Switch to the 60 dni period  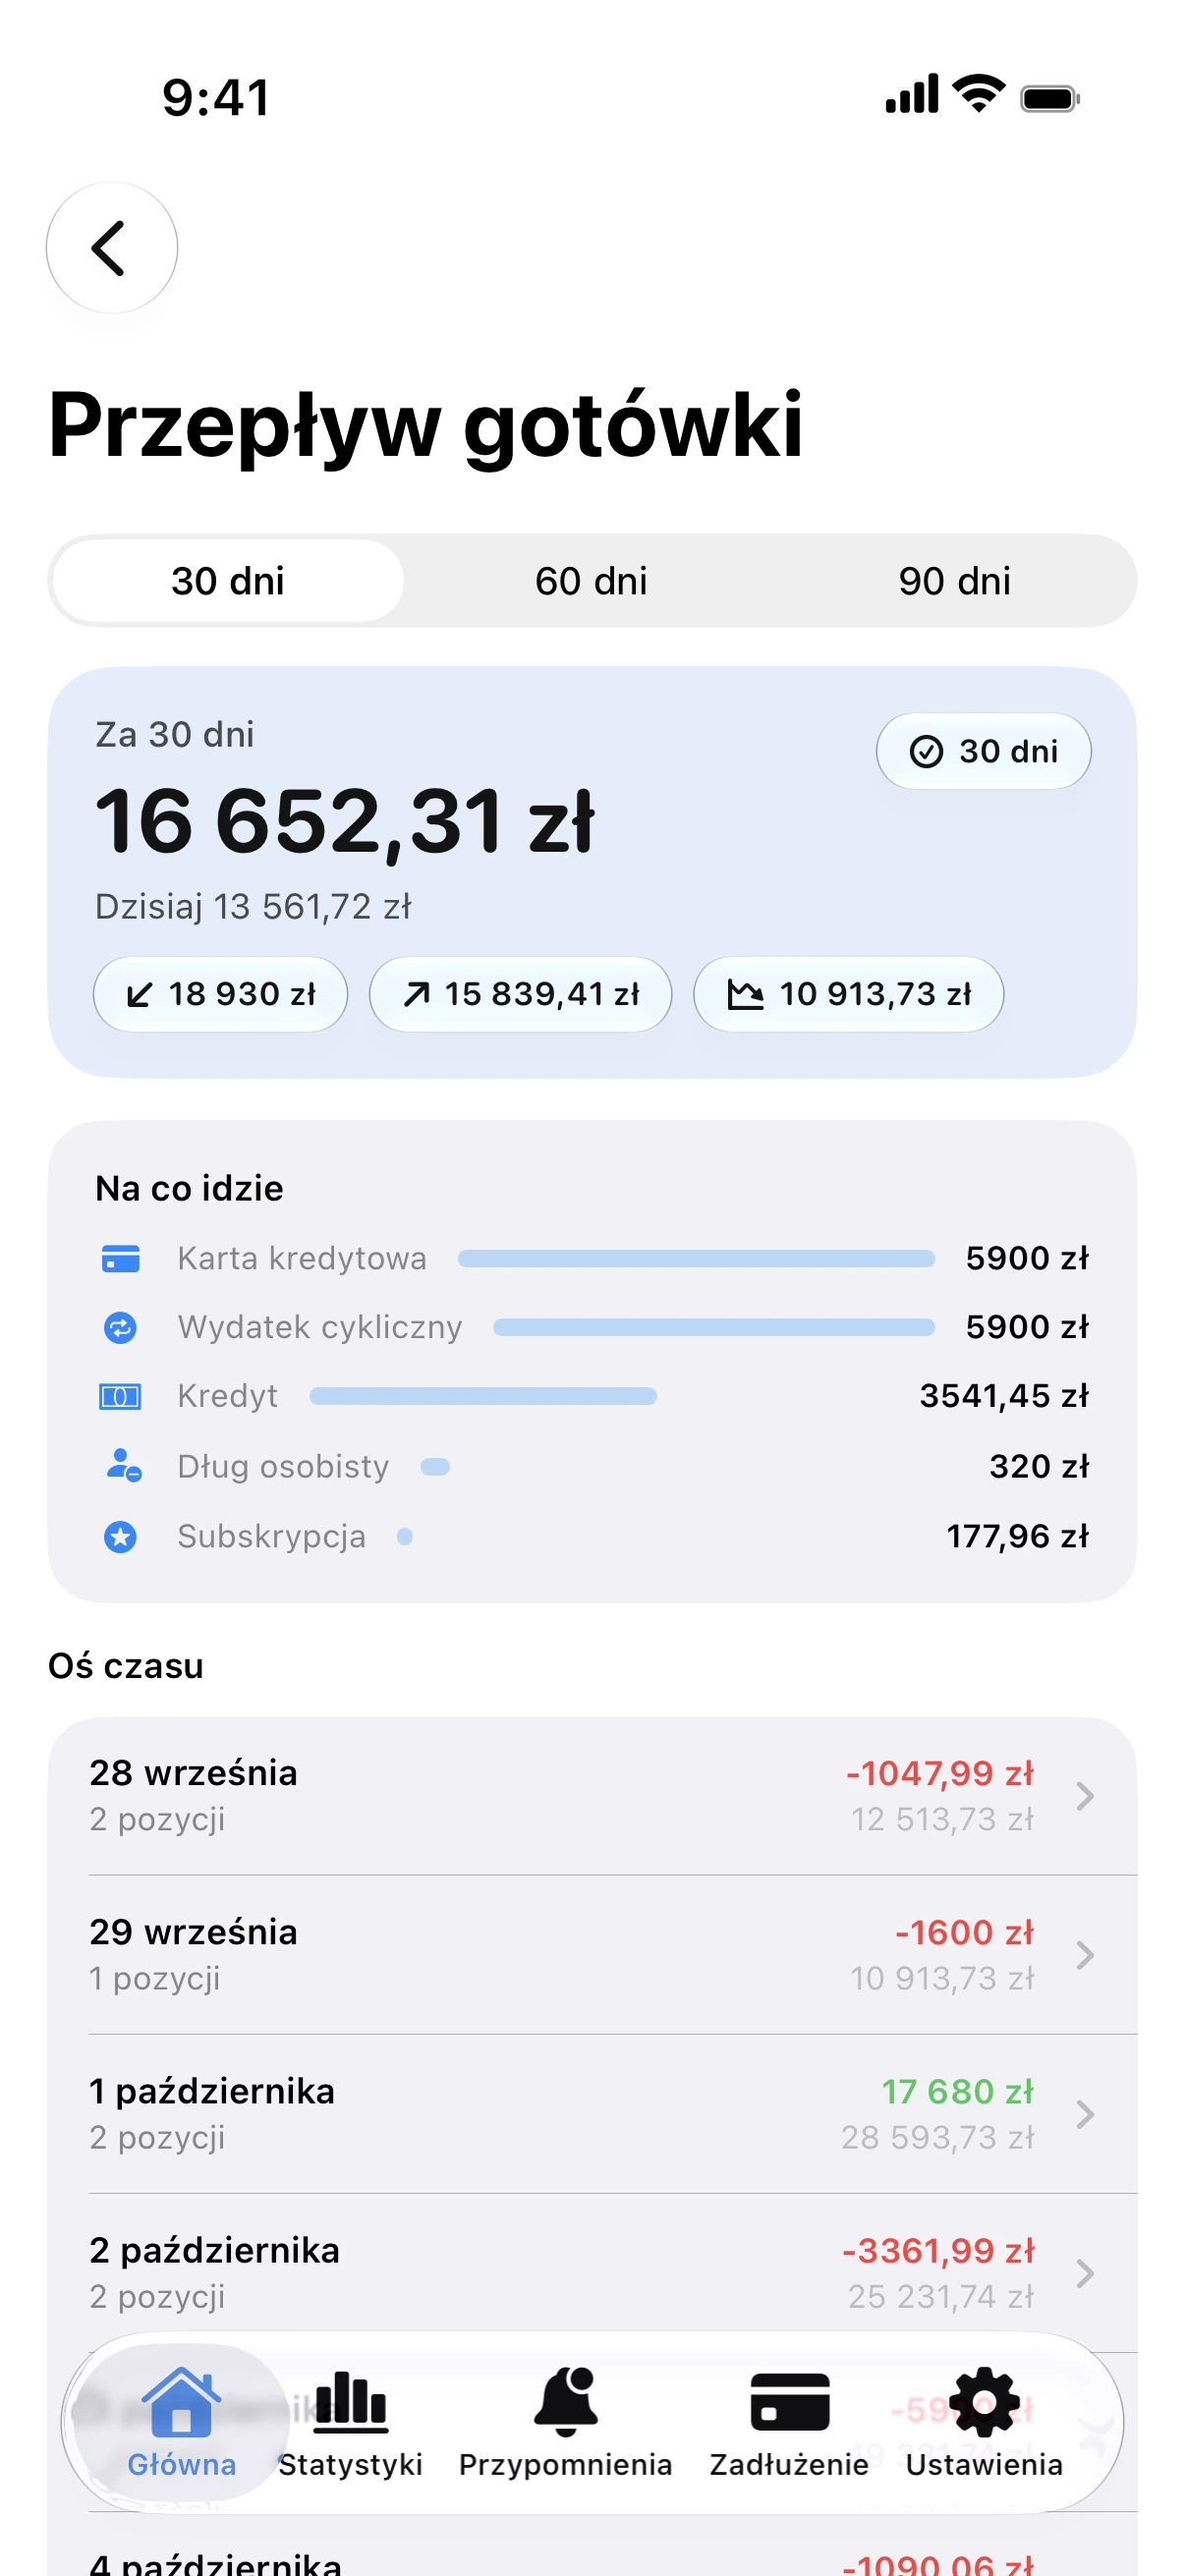point(591,581)
